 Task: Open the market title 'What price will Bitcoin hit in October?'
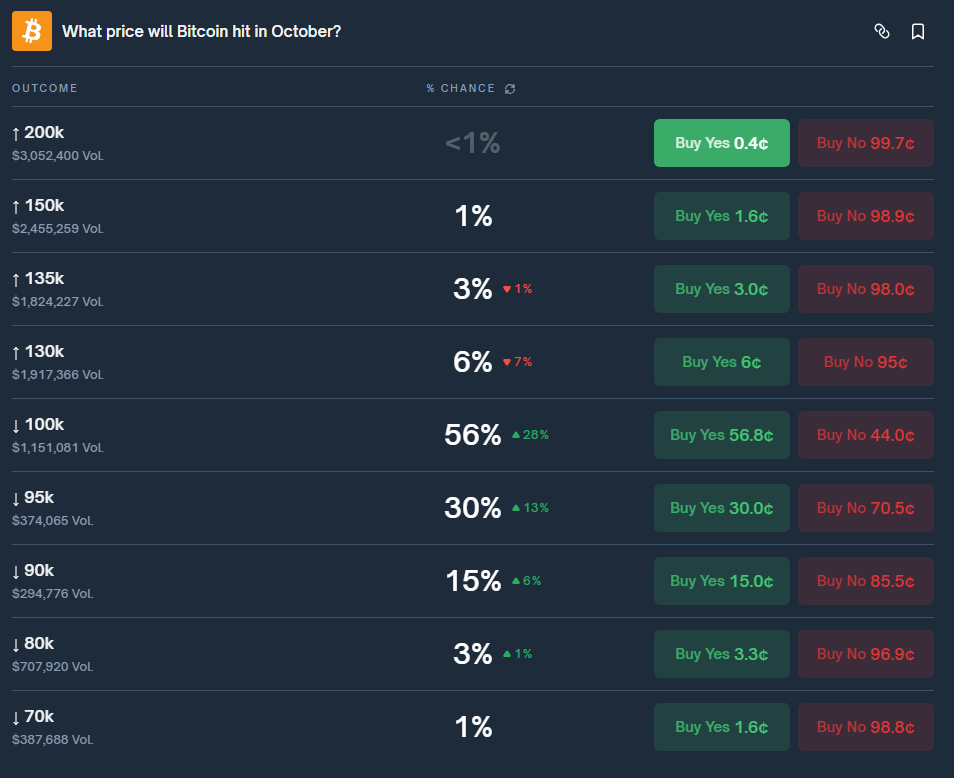pos(201,31)
